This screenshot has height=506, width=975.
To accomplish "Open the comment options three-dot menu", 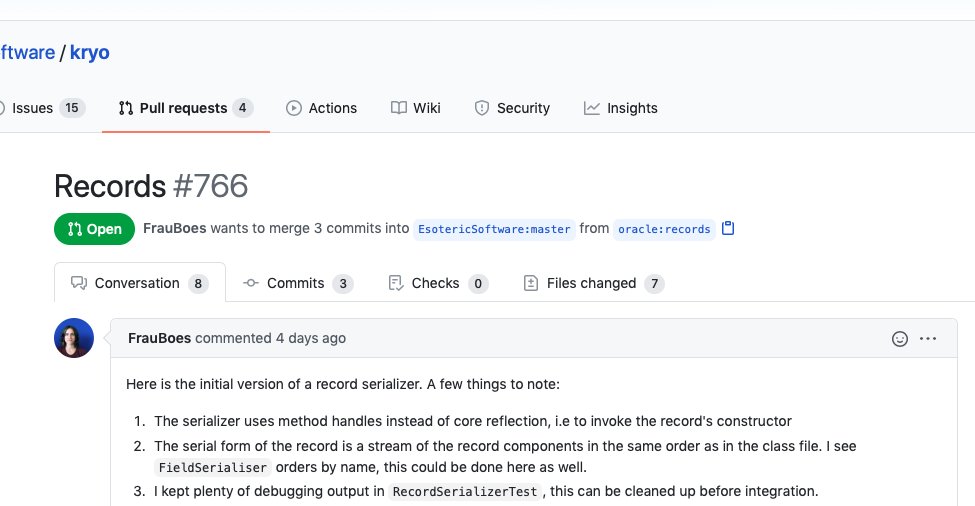I will pyautogui.click(x=928, y=339).
